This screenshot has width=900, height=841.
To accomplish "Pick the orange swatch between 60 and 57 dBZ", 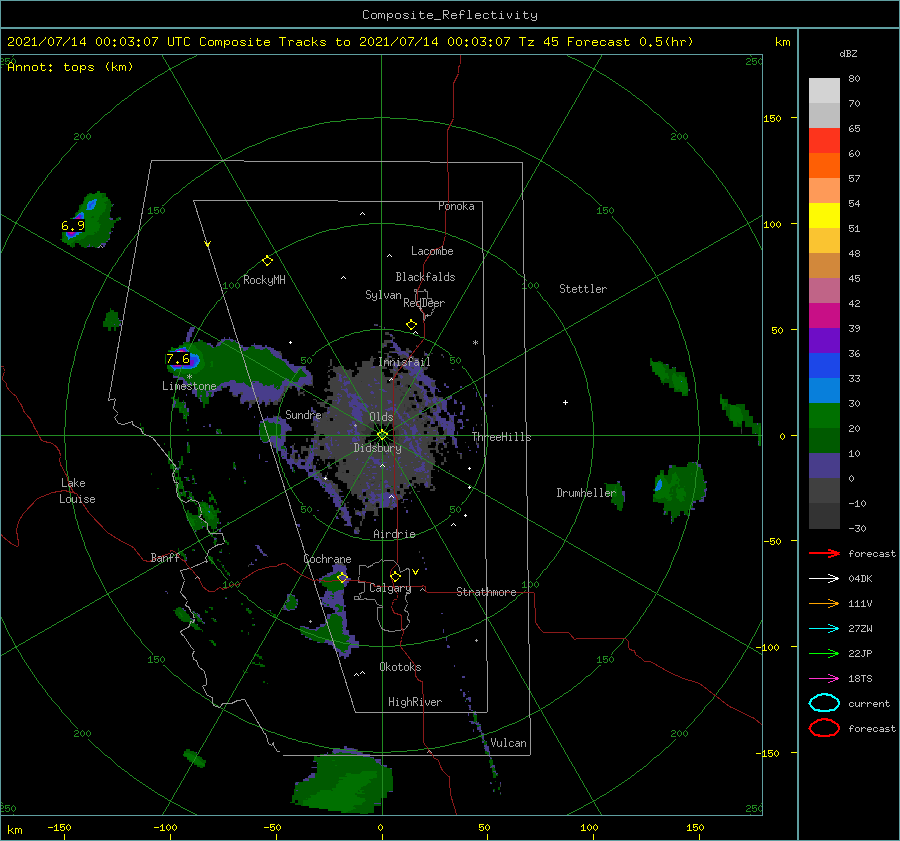I will click(824, 165).
